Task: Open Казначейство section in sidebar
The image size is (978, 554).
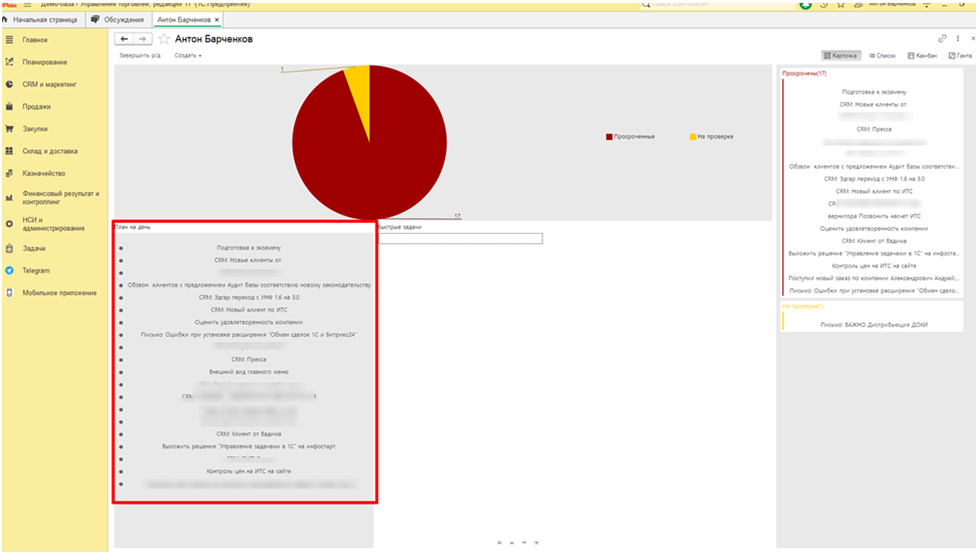Action: tap(44, 173)
